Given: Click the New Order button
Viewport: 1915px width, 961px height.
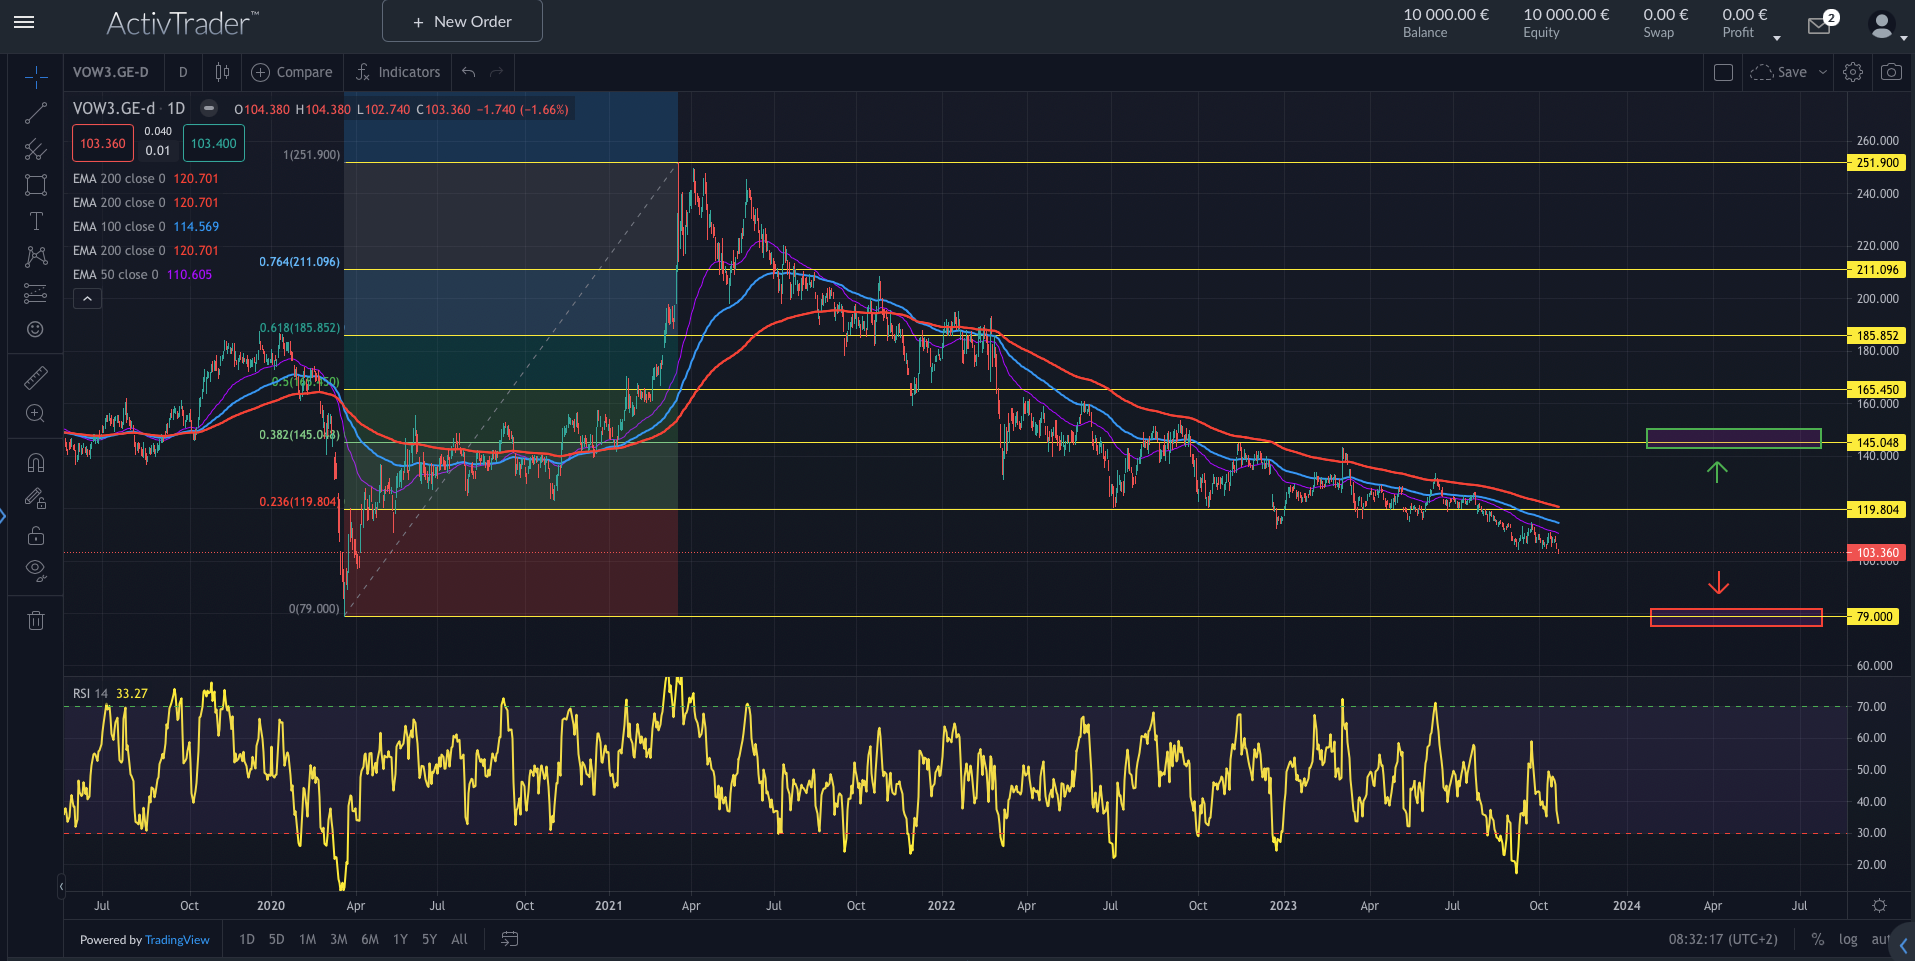Looking at the screenshot, I should point(462,21).
